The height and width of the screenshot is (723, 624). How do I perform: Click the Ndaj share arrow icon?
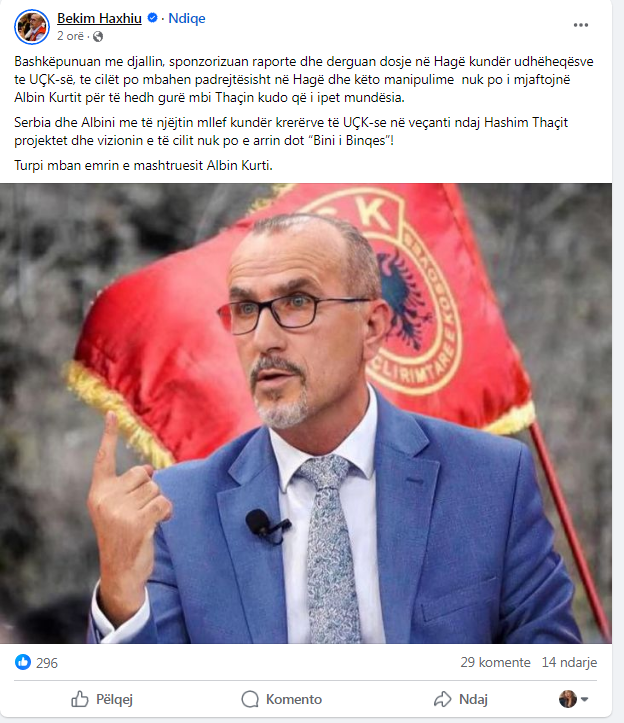click(443, 699)
